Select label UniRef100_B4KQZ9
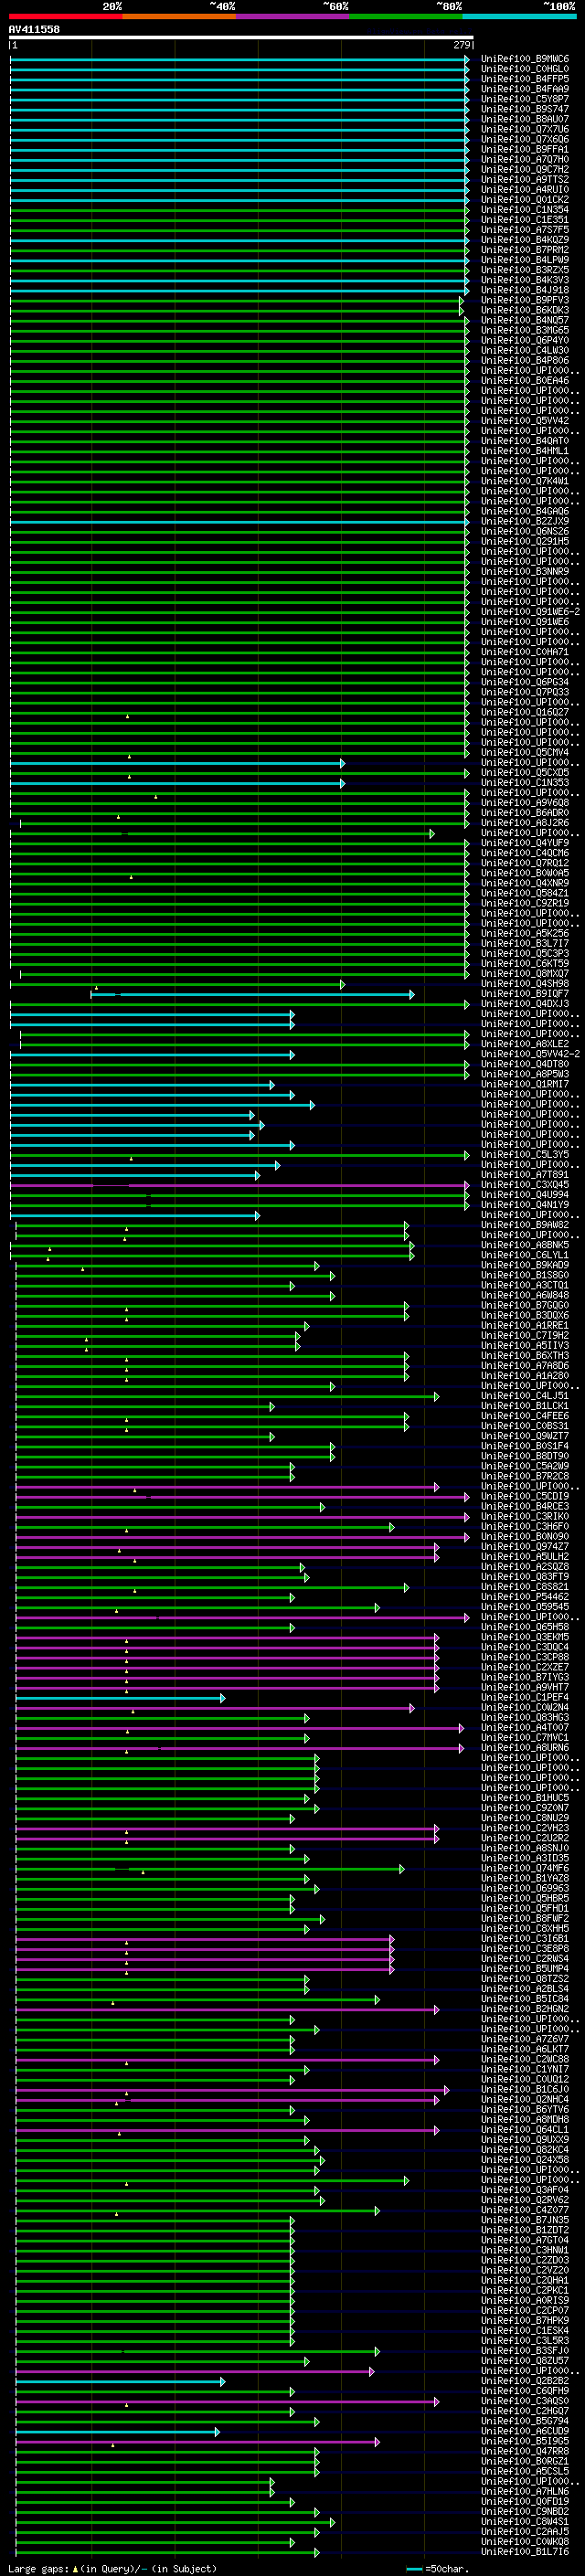Image resolution: width=585 pixels, height=2576 pixels. click(x=525, y=240)
